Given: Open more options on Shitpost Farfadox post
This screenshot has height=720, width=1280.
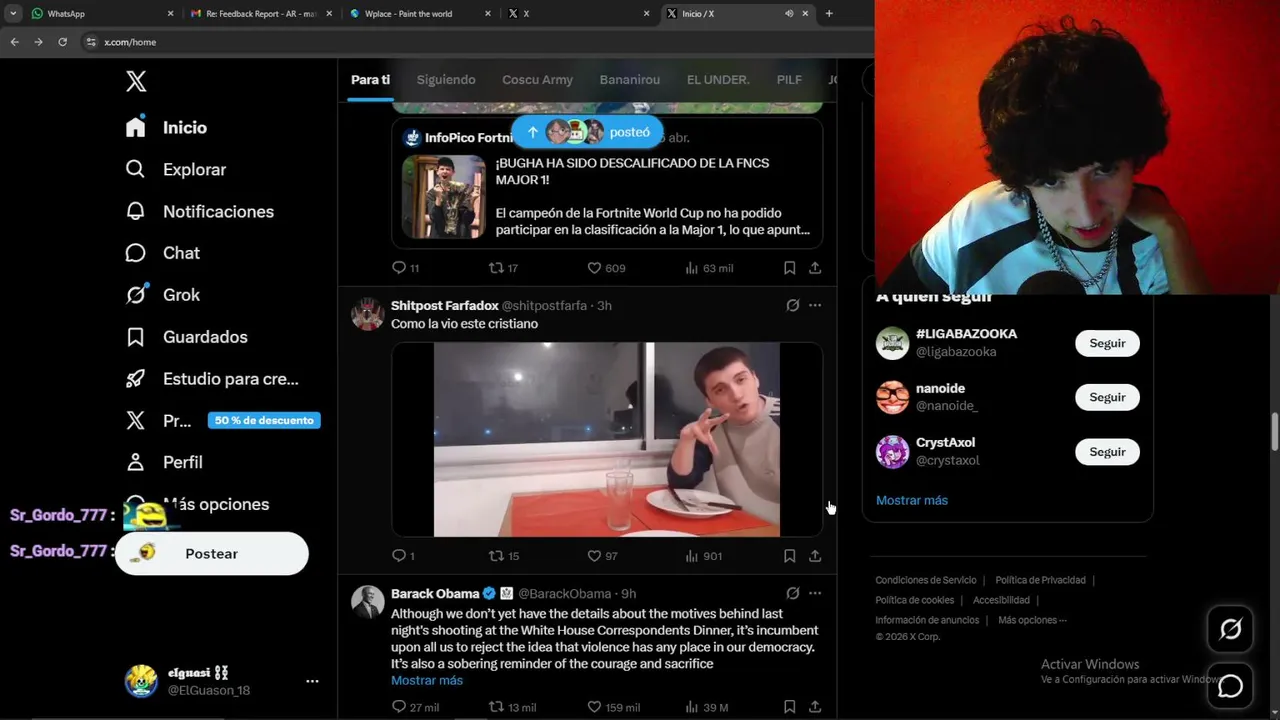Looking at the screenshot, I should pos(815,305).
